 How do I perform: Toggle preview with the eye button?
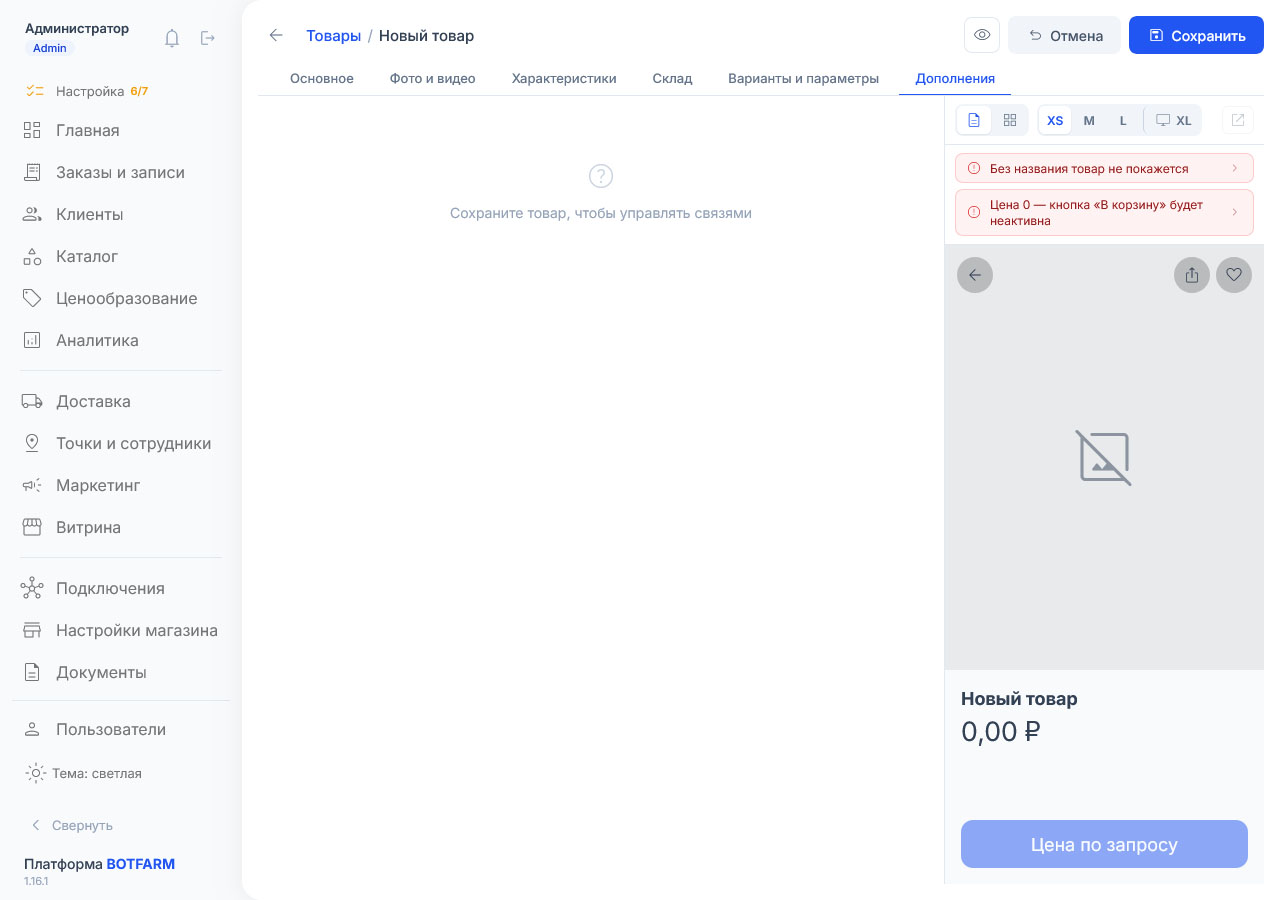[982, 35]
